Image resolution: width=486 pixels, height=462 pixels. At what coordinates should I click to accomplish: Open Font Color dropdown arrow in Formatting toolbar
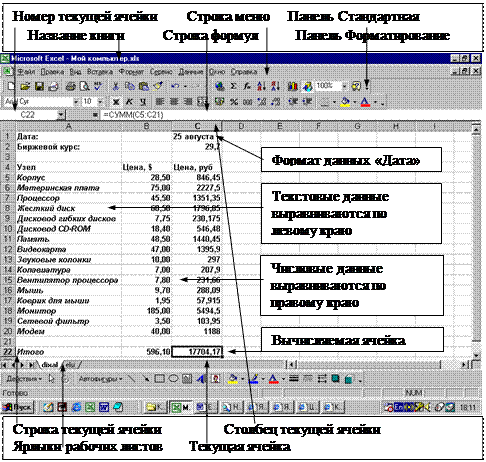pyautogui.click(x=375, y=102)
